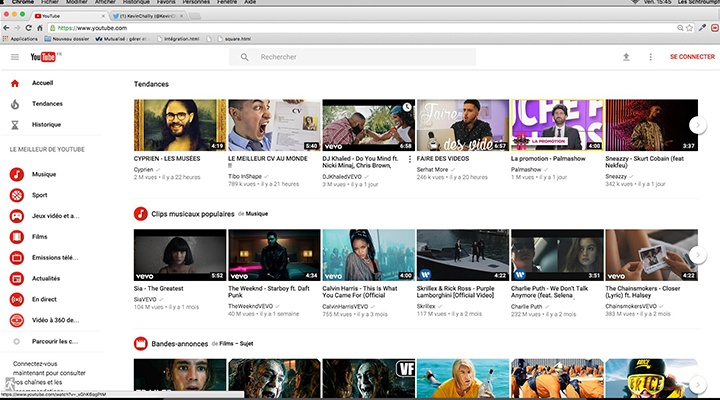720x400 pixels.
Task: Click the upload video icon
Action: tap(626, 57)
